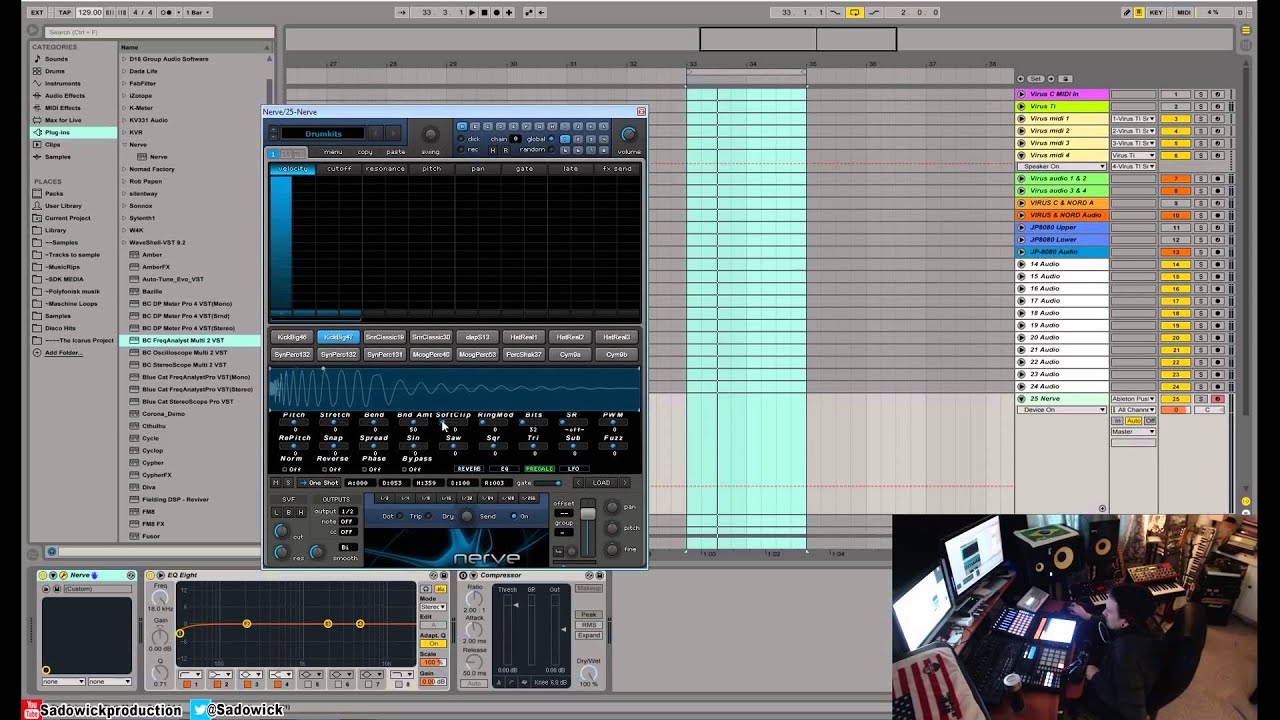Click the TAP tempo button
Viewport: 1280px width, 720px height.
tap(65, 12)
